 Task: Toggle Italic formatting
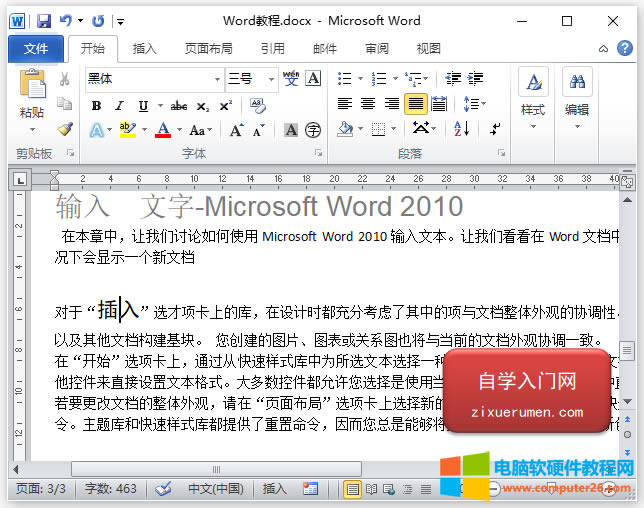(x=120, y=106)
